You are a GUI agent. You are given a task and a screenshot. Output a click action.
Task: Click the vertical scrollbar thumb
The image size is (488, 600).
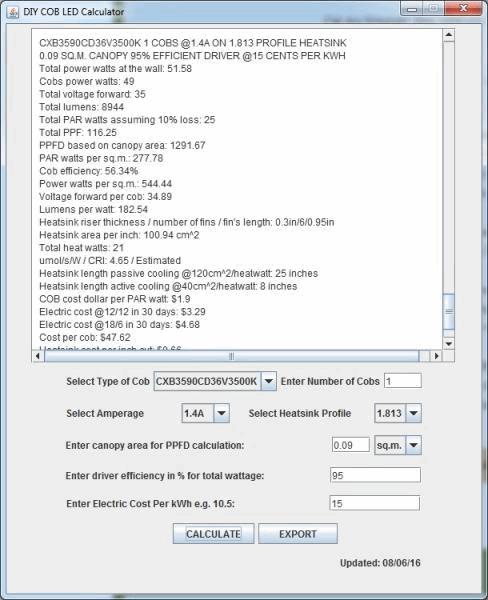[449, 311]
